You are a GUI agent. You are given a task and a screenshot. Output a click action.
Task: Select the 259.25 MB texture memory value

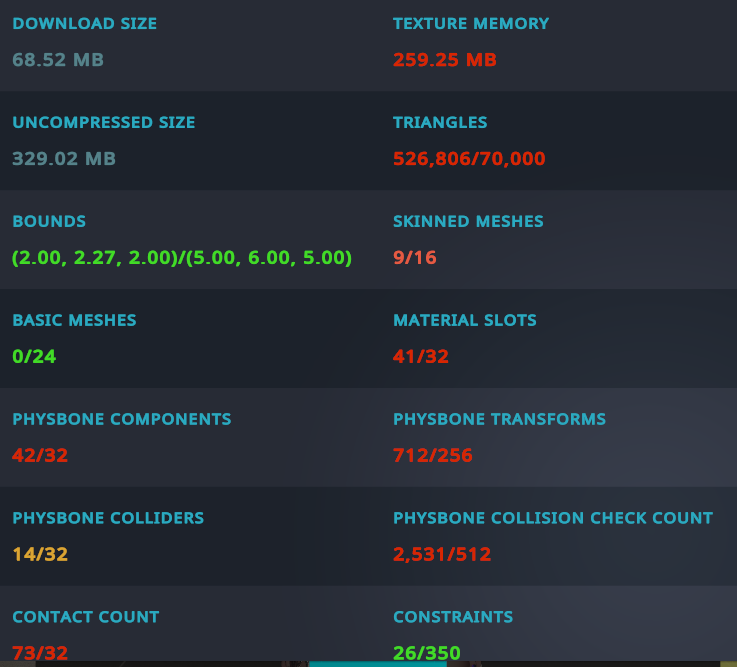tap(445, 60)
